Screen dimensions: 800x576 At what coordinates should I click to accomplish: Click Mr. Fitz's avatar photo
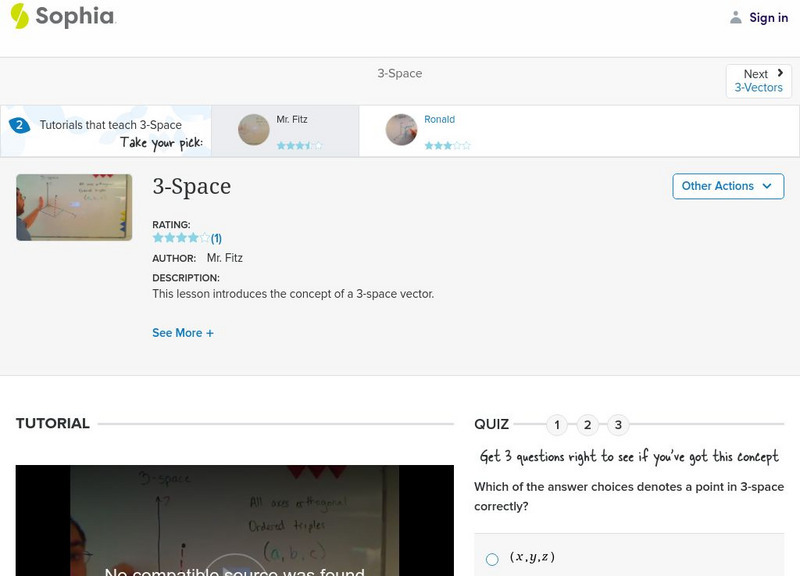pos(253,130)
